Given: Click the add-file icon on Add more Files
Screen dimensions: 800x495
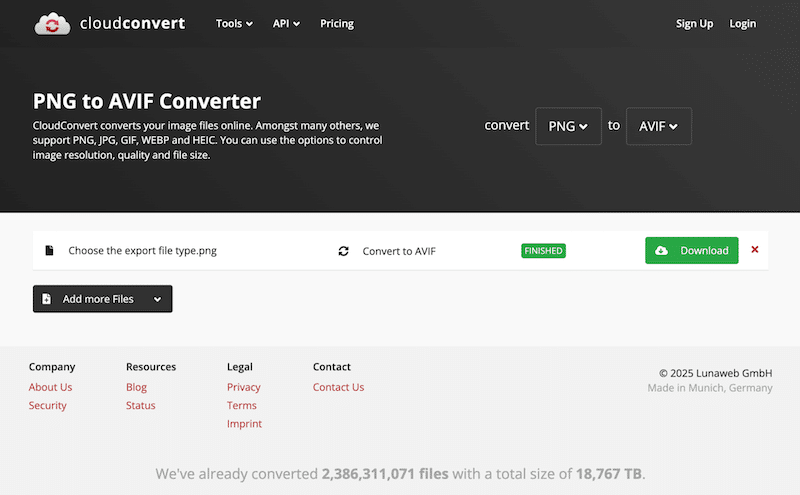Looking at the screenshot, I should [46, 299].
